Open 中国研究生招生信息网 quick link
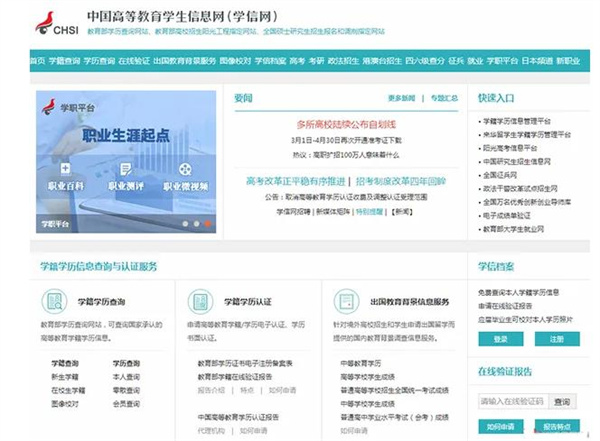Screen dimensions: 600x441 click(x=517, y=162)
